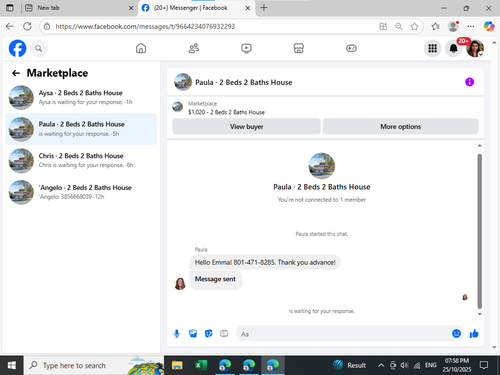Click the large Paula listing photo in chat
Viewport: 500px width, 375px height.
coord(322,166)
